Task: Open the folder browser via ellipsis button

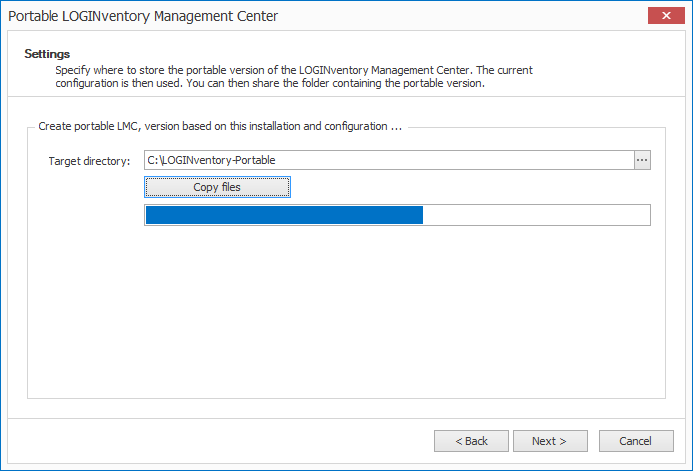Action: (642, 160)
